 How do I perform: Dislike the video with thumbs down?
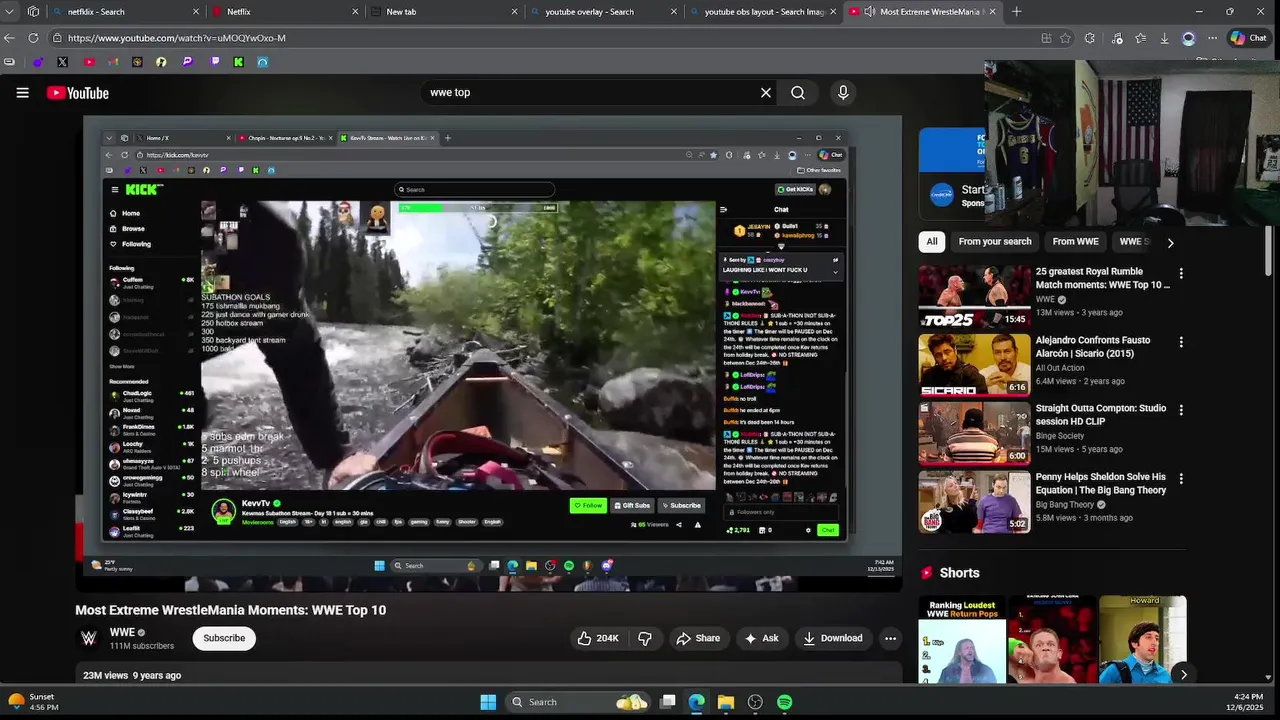[645, 638]
